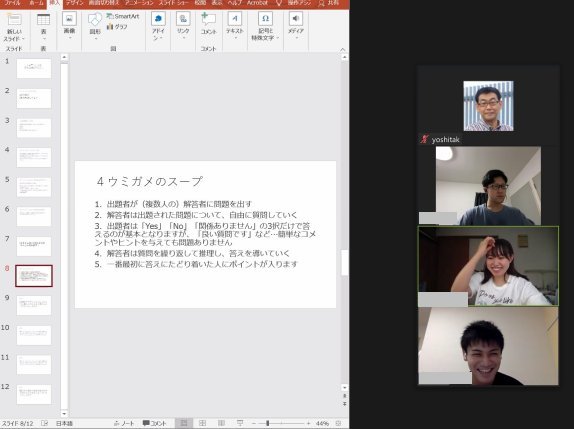Click thumbnail pane scroll down arrow
The height and width of the screenshot is (429, 574).
(64, 414)
